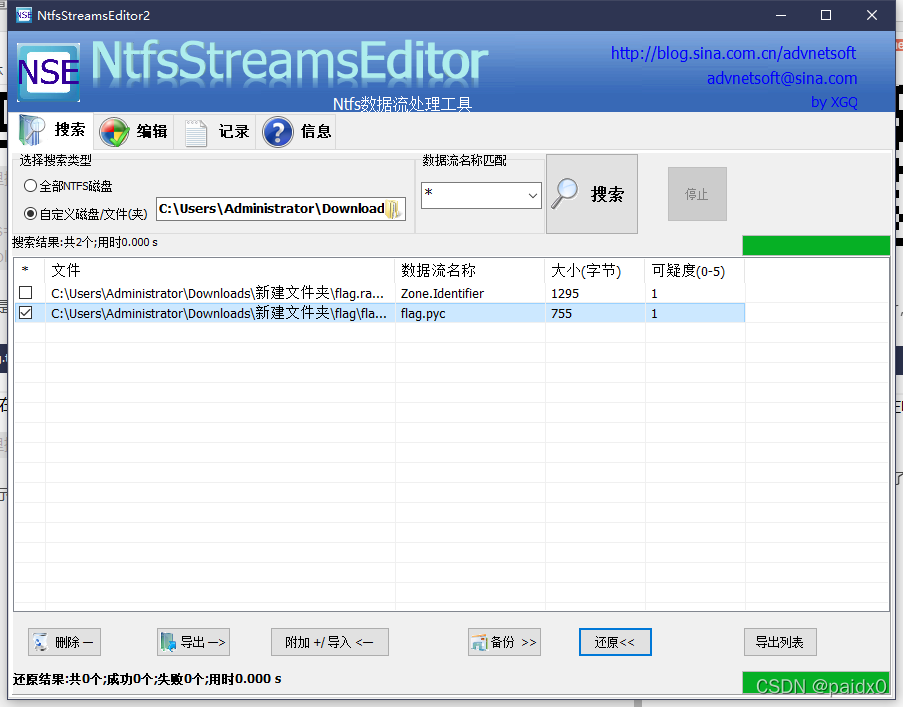Sort by 数据流名称 column header
The image size is (903, 707).
[x=470, y=271]
